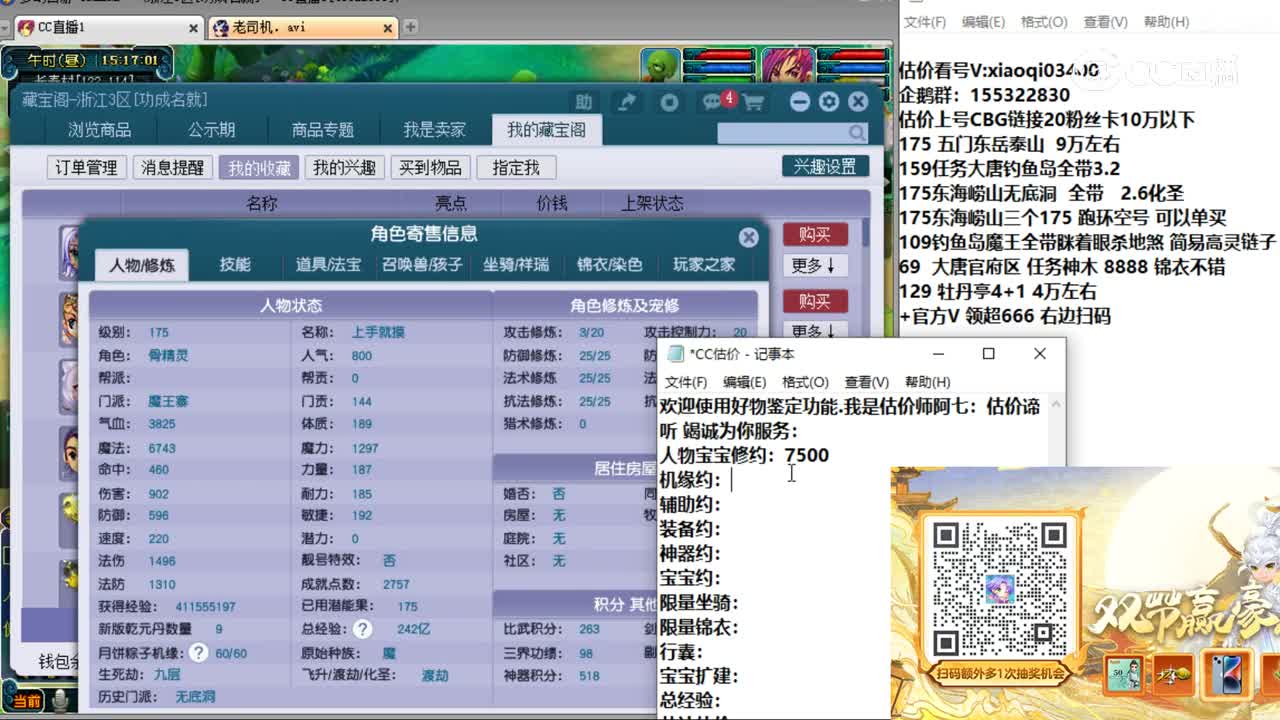
Task: Open 消息提醒 sub-tab
Action: click(172, 167)
